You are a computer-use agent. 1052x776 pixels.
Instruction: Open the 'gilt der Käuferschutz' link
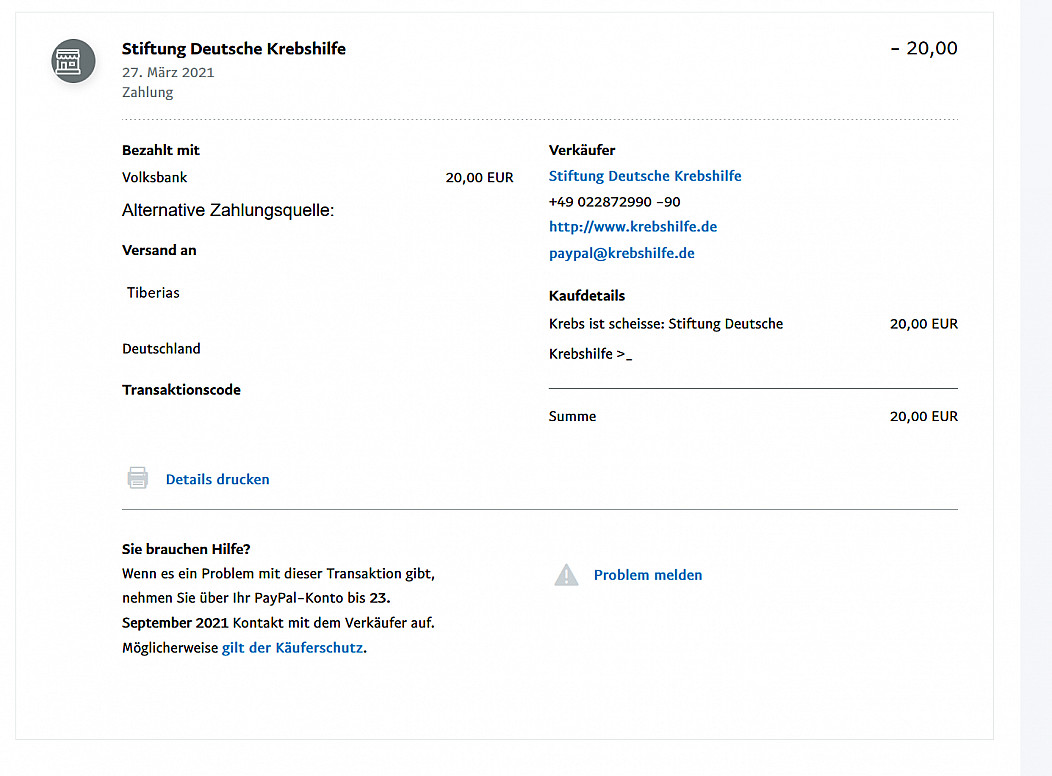pos(292,648)
